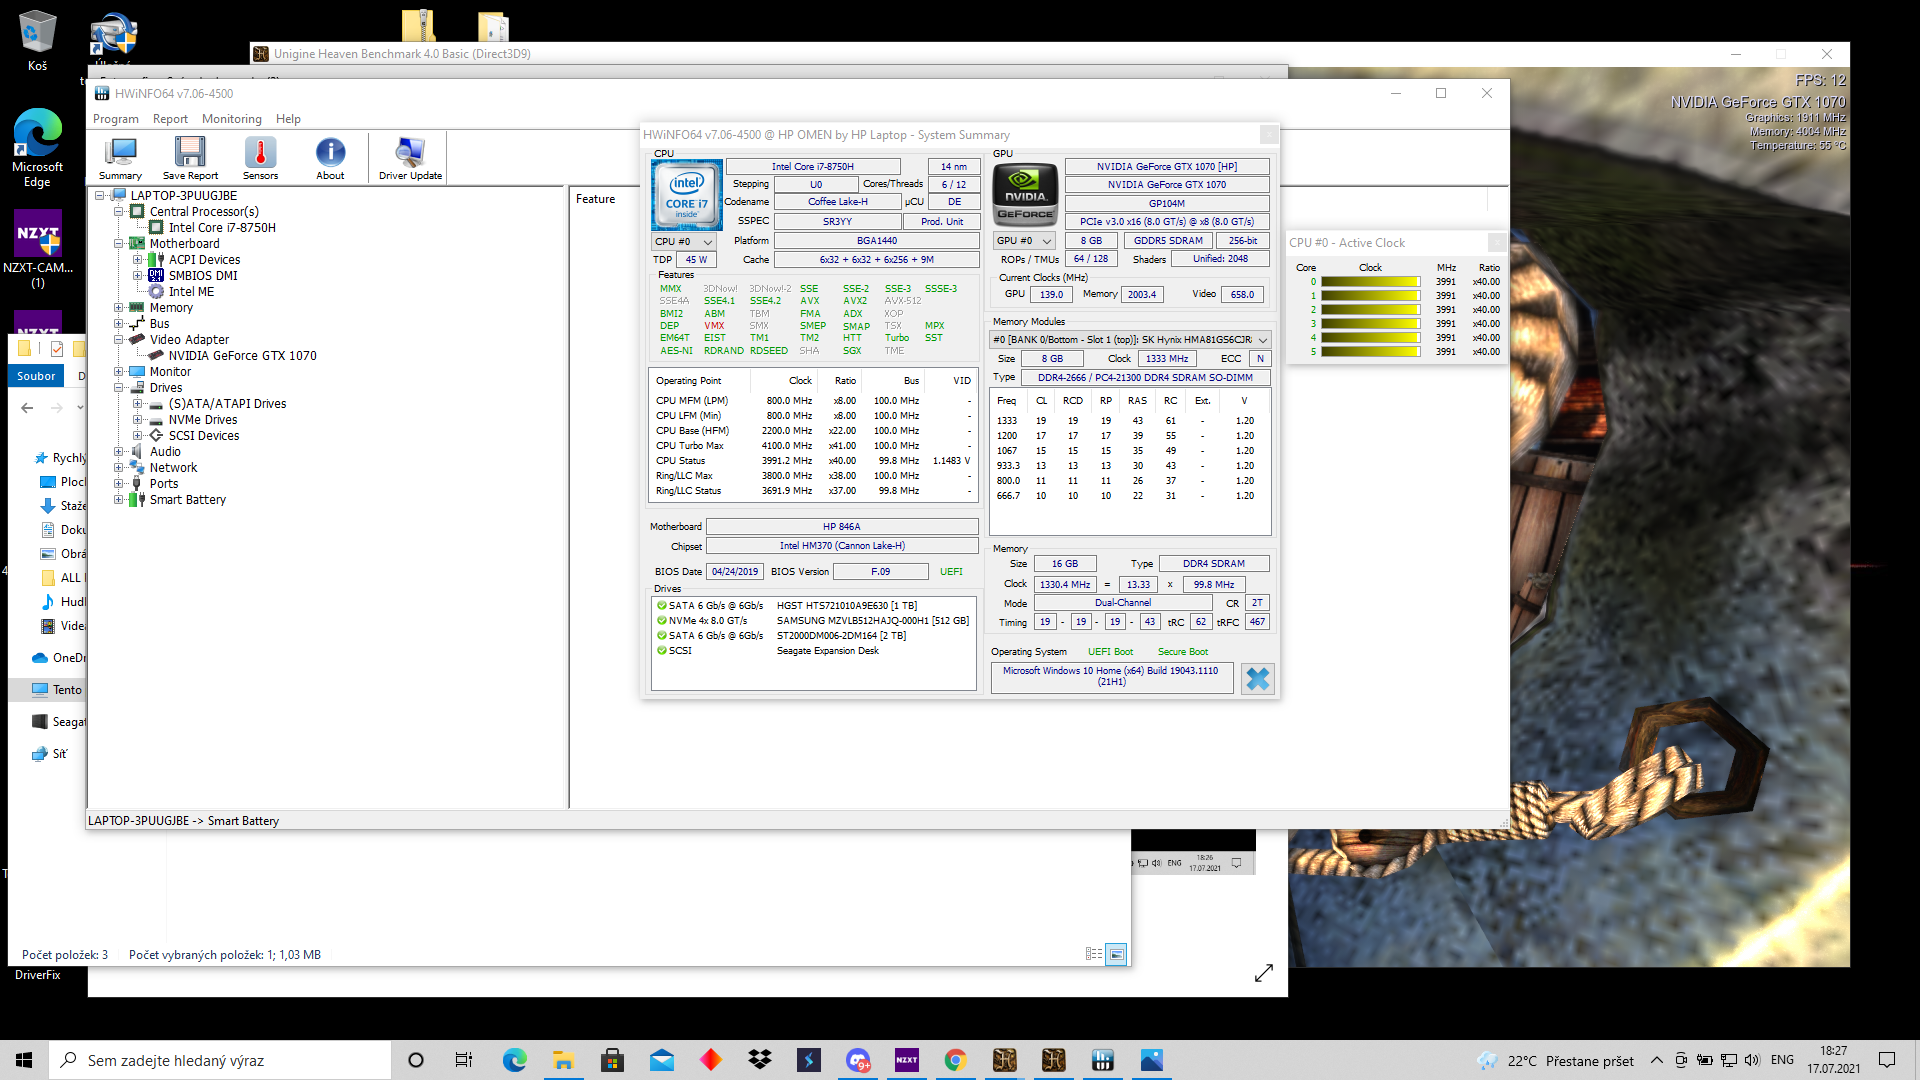The width and height of the screenshot is (1920, 1080).
Task: Click the NVIDIA GeForce logo image
Action: pyautogui.click(x=1025, y=194)
